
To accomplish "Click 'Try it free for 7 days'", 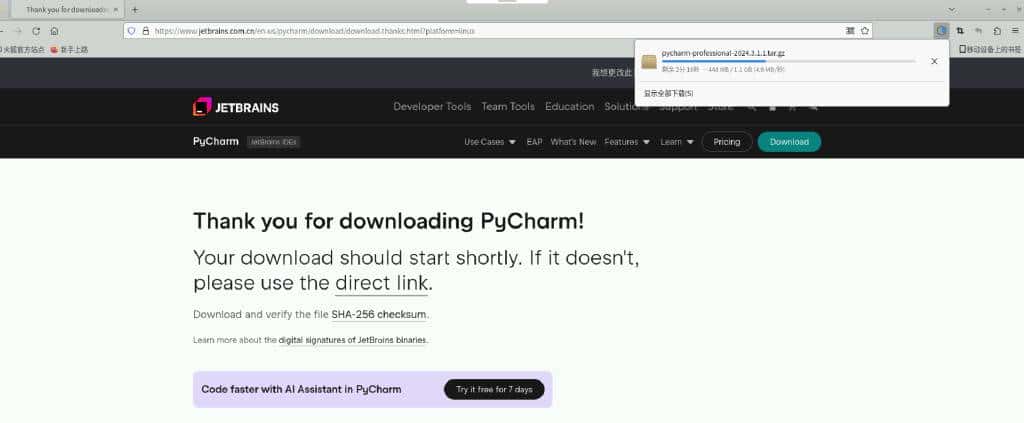I will [x=494, y=390].
